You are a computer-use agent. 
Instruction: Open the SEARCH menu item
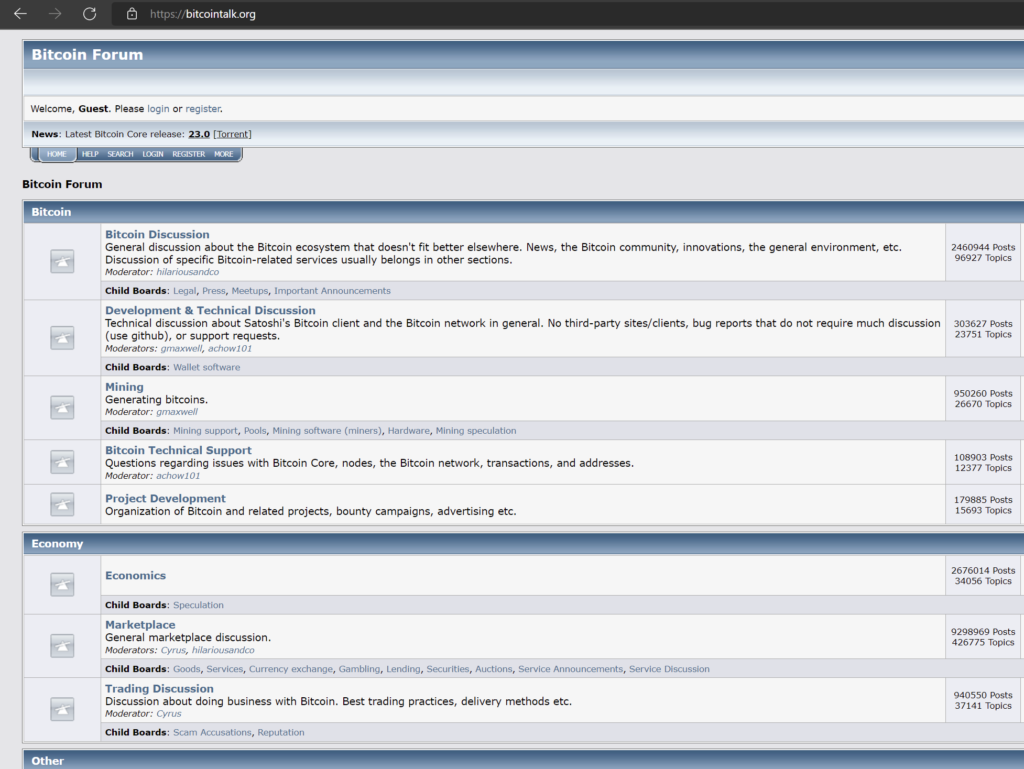pyautogui.click(x=120, y=154)
